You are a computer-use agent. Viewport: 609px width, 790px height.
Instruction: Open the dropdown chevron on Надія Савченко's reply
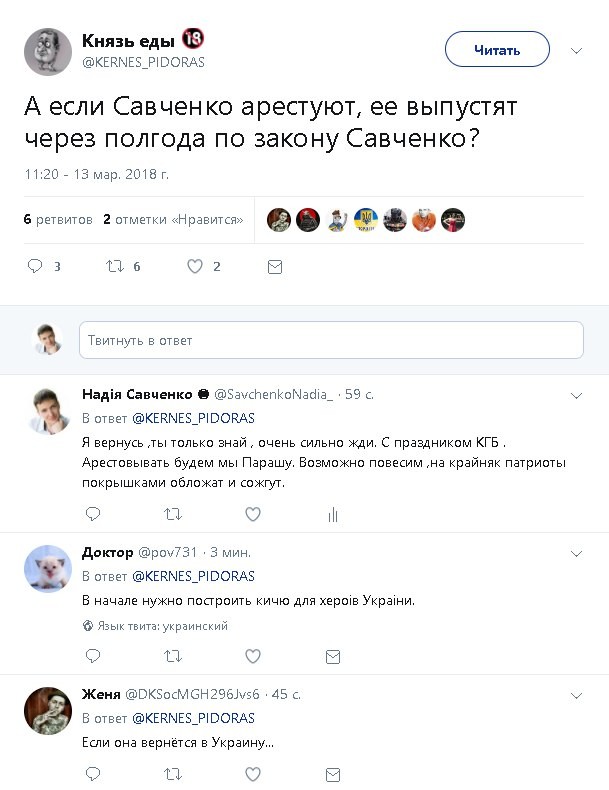[576, 396]
